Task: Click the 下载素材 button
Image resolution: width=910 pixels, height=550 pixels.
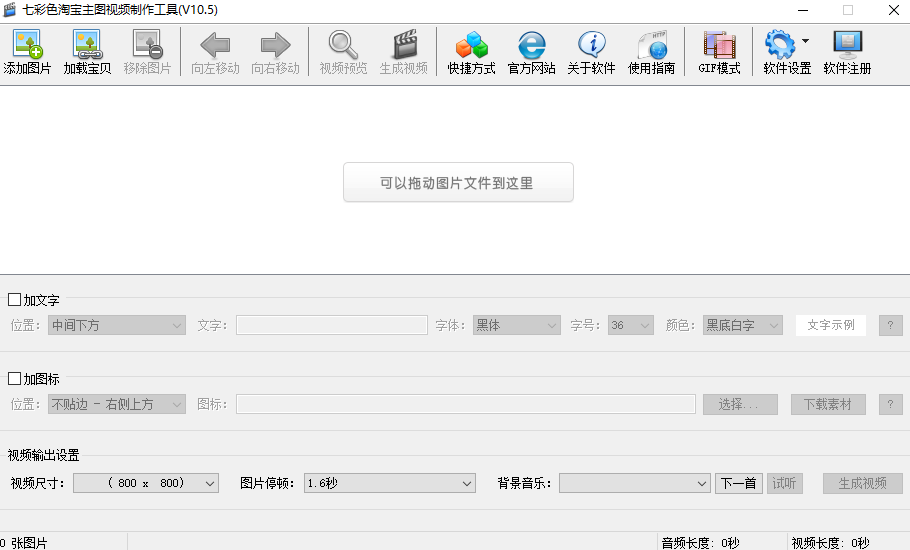Action: pos(828,404)
